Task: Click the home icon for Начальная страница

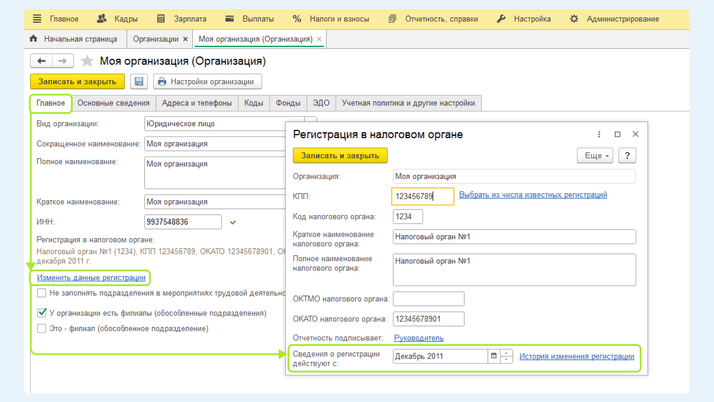Action: click(34, 39)
